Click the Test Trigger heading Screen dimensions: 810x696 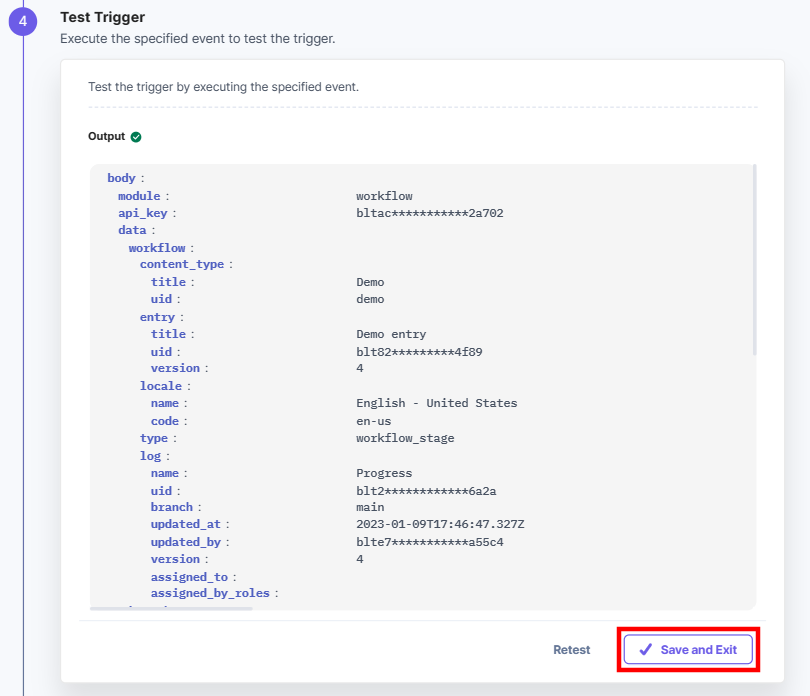(102, 17)
